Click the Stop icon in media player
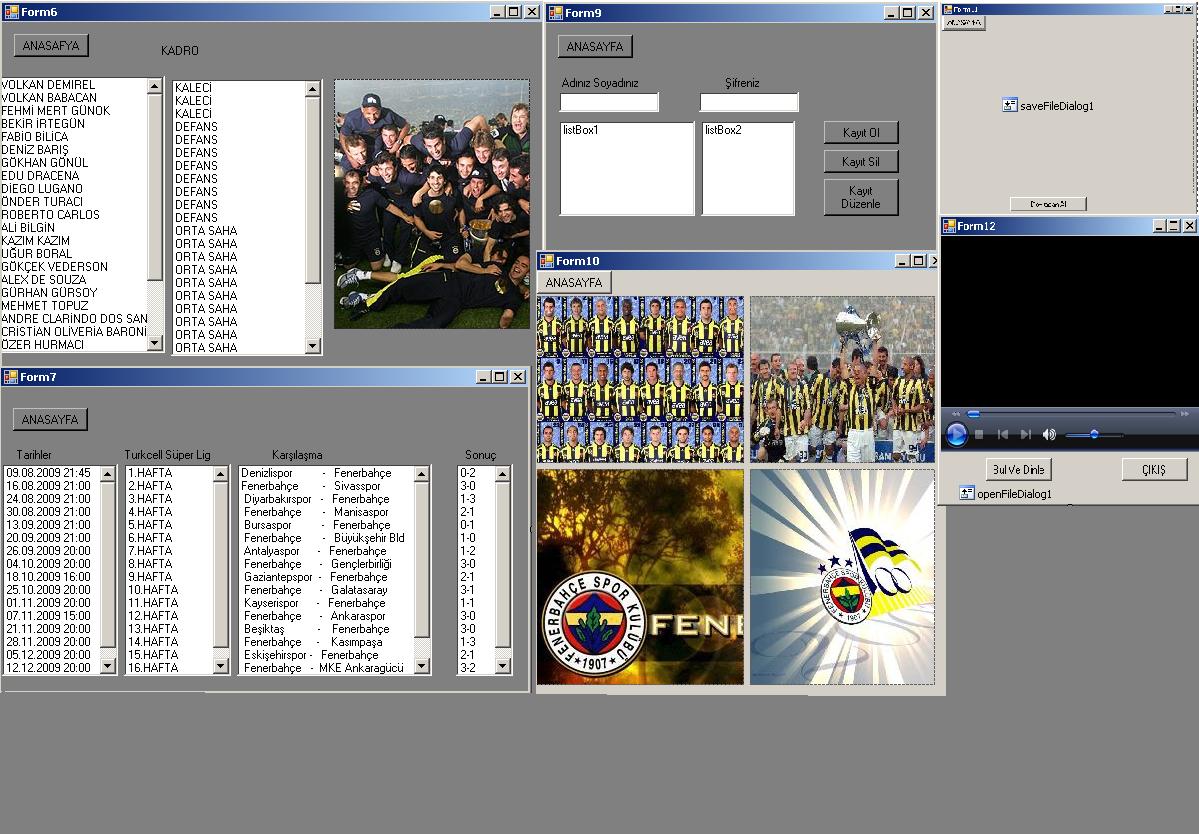The image size is (1199, 834). click(980, 434)
